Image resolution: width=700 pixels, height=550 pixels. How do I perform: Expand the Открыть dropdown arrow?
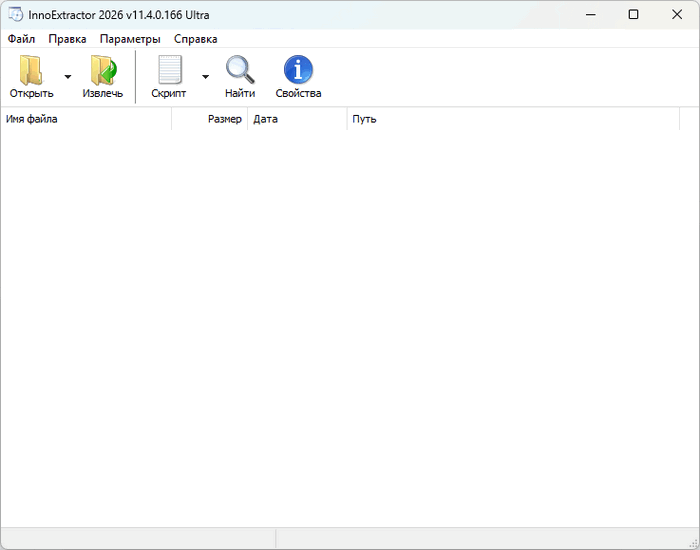[68, 77]
